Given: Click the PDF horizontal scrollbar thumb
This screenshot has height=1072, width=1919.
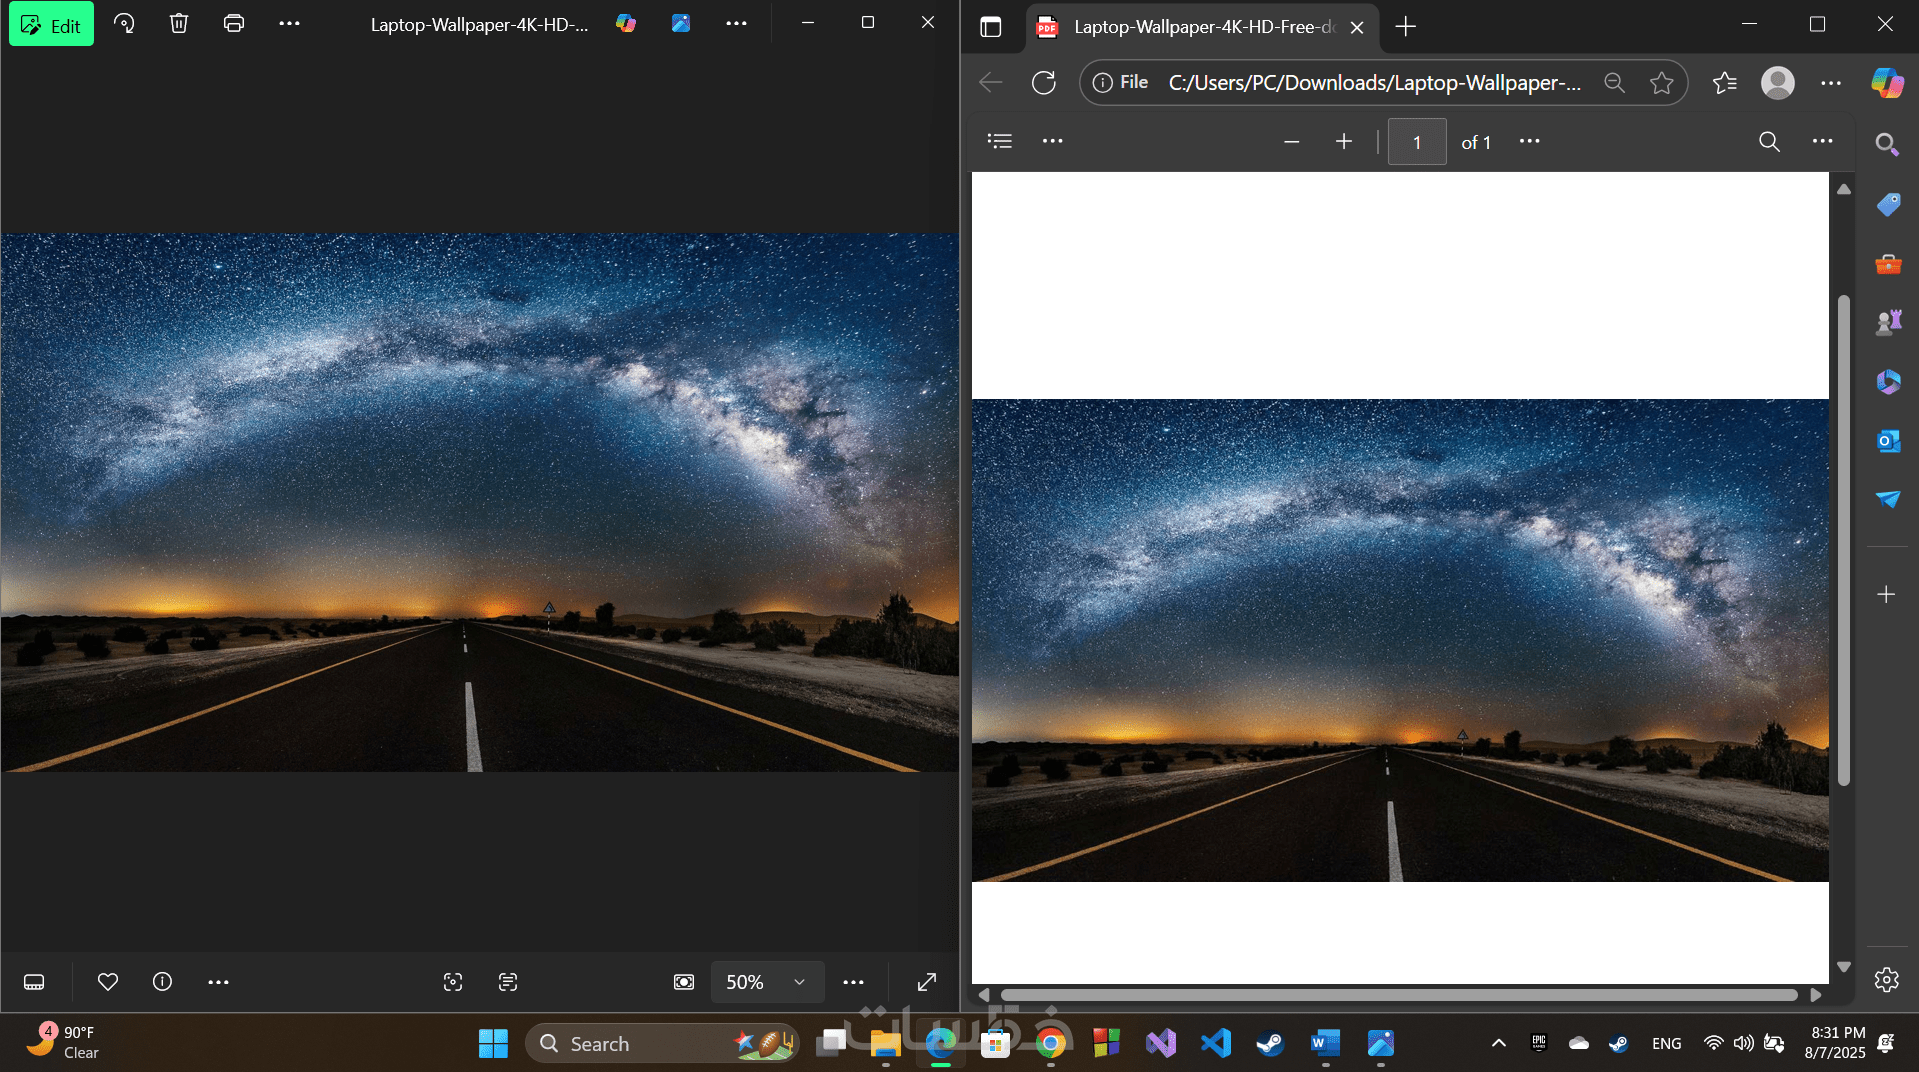Looking at the screenshot, I should [x=1399, y=995].
